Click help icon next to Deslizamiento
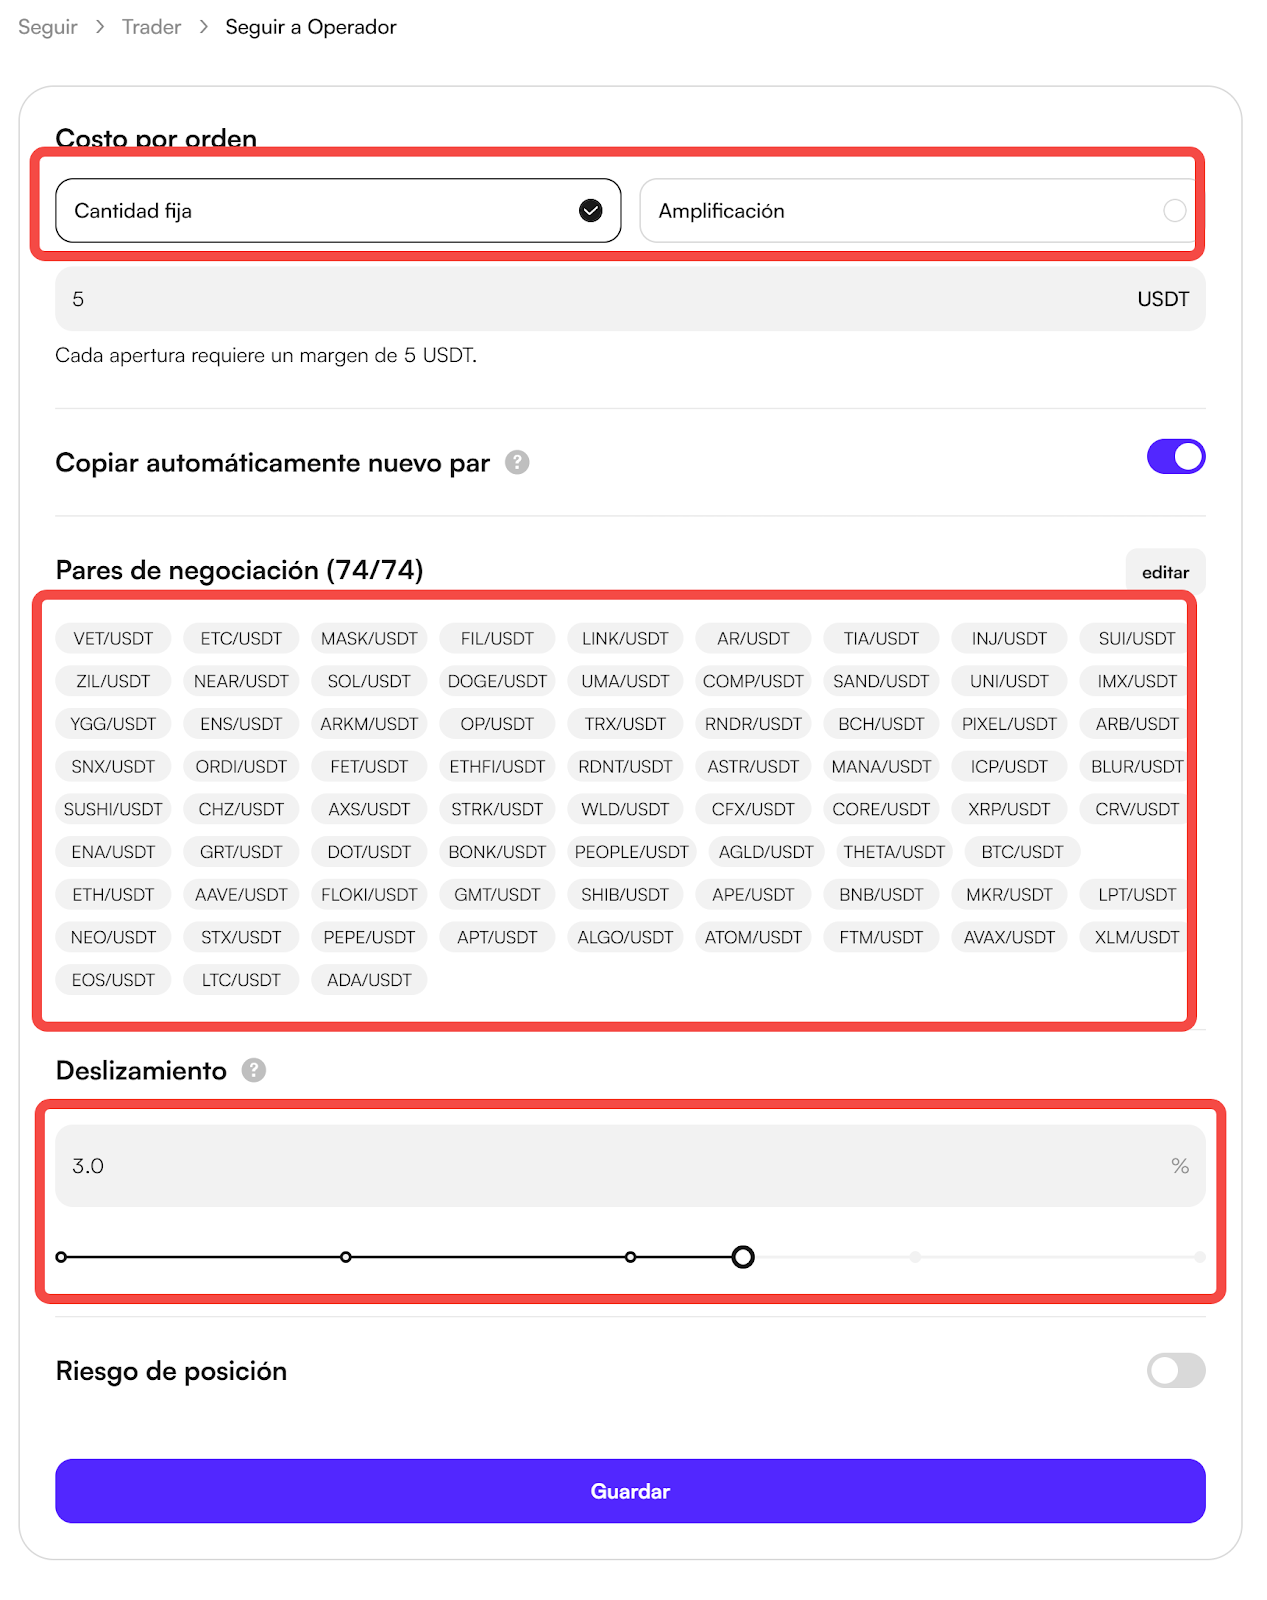 pyautogui.click(x=254, y=1070)
